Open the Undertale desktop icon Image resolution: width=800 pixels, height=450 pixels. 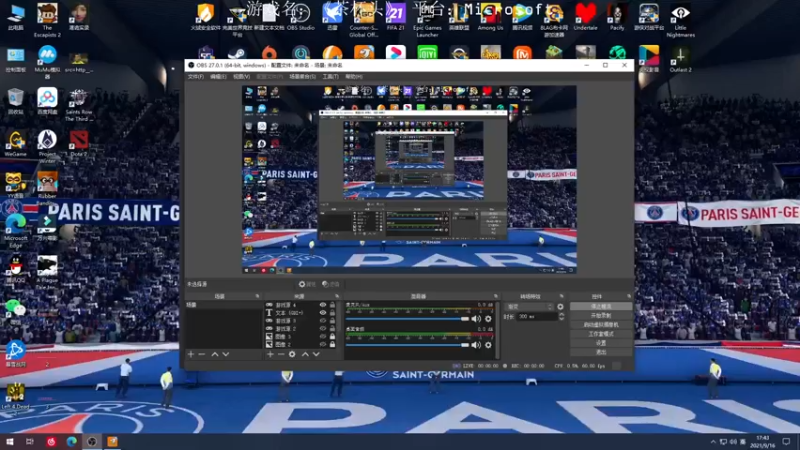585,17
